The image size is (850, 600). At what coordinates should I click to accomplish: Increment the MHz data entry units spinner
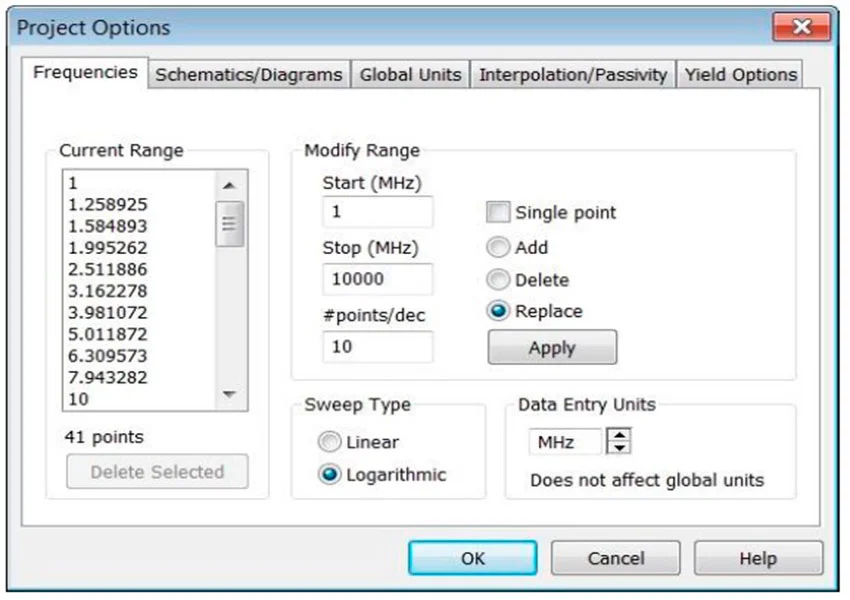[620, 435]
